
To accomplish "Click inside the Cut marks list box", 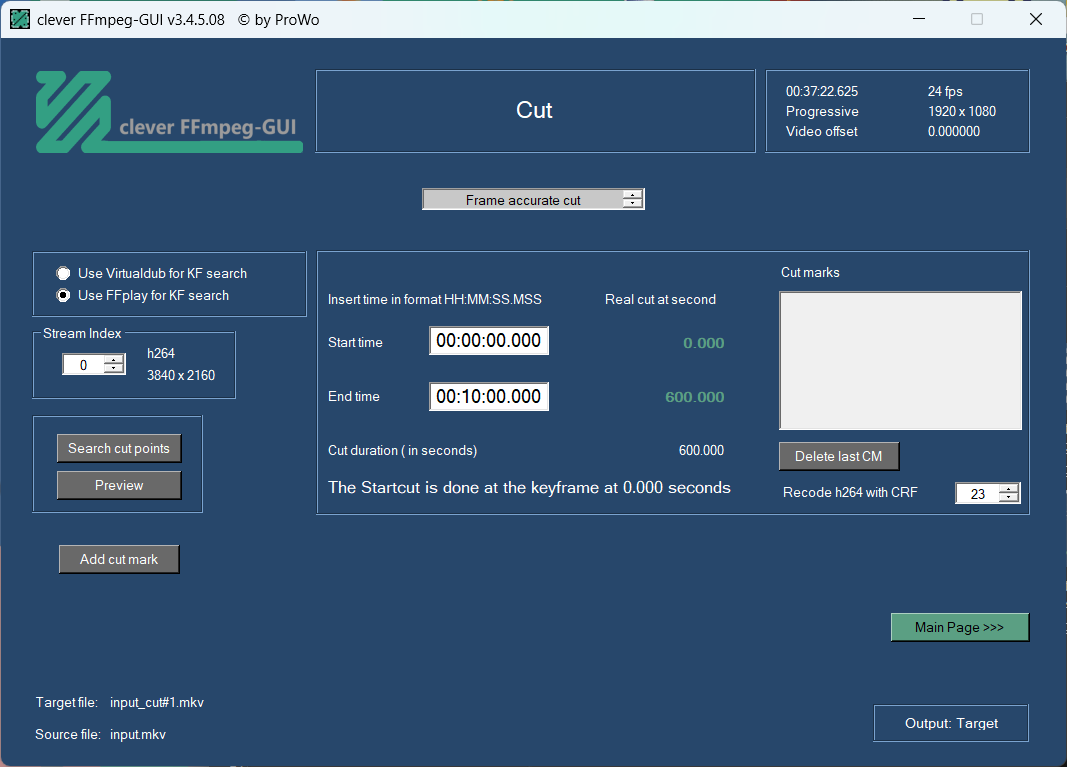I will [900, 361].
